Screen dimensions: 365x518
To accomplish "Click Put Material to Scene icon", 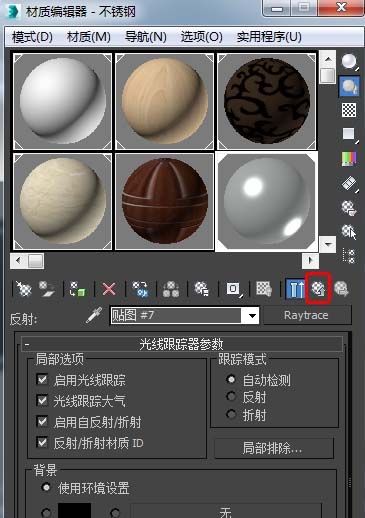I will [x=47, y=289].
